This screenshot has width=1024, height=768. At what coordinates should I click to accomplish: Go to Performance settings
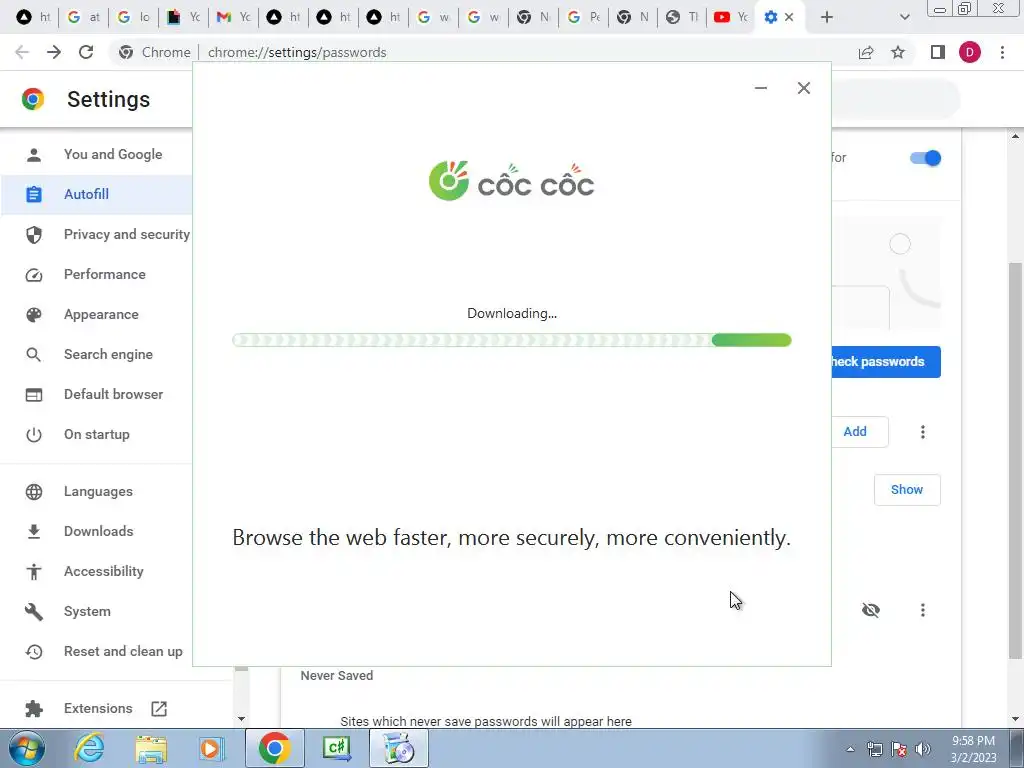point(104,274)
